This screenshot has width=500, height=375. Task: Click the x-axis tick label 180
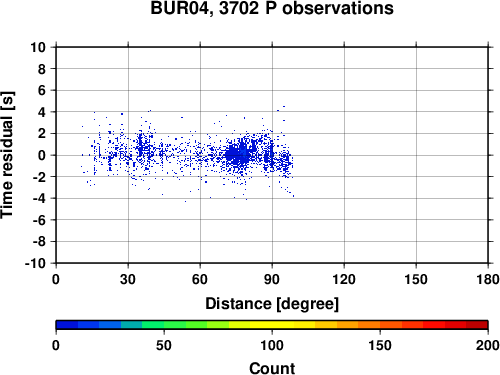[488, 279]
